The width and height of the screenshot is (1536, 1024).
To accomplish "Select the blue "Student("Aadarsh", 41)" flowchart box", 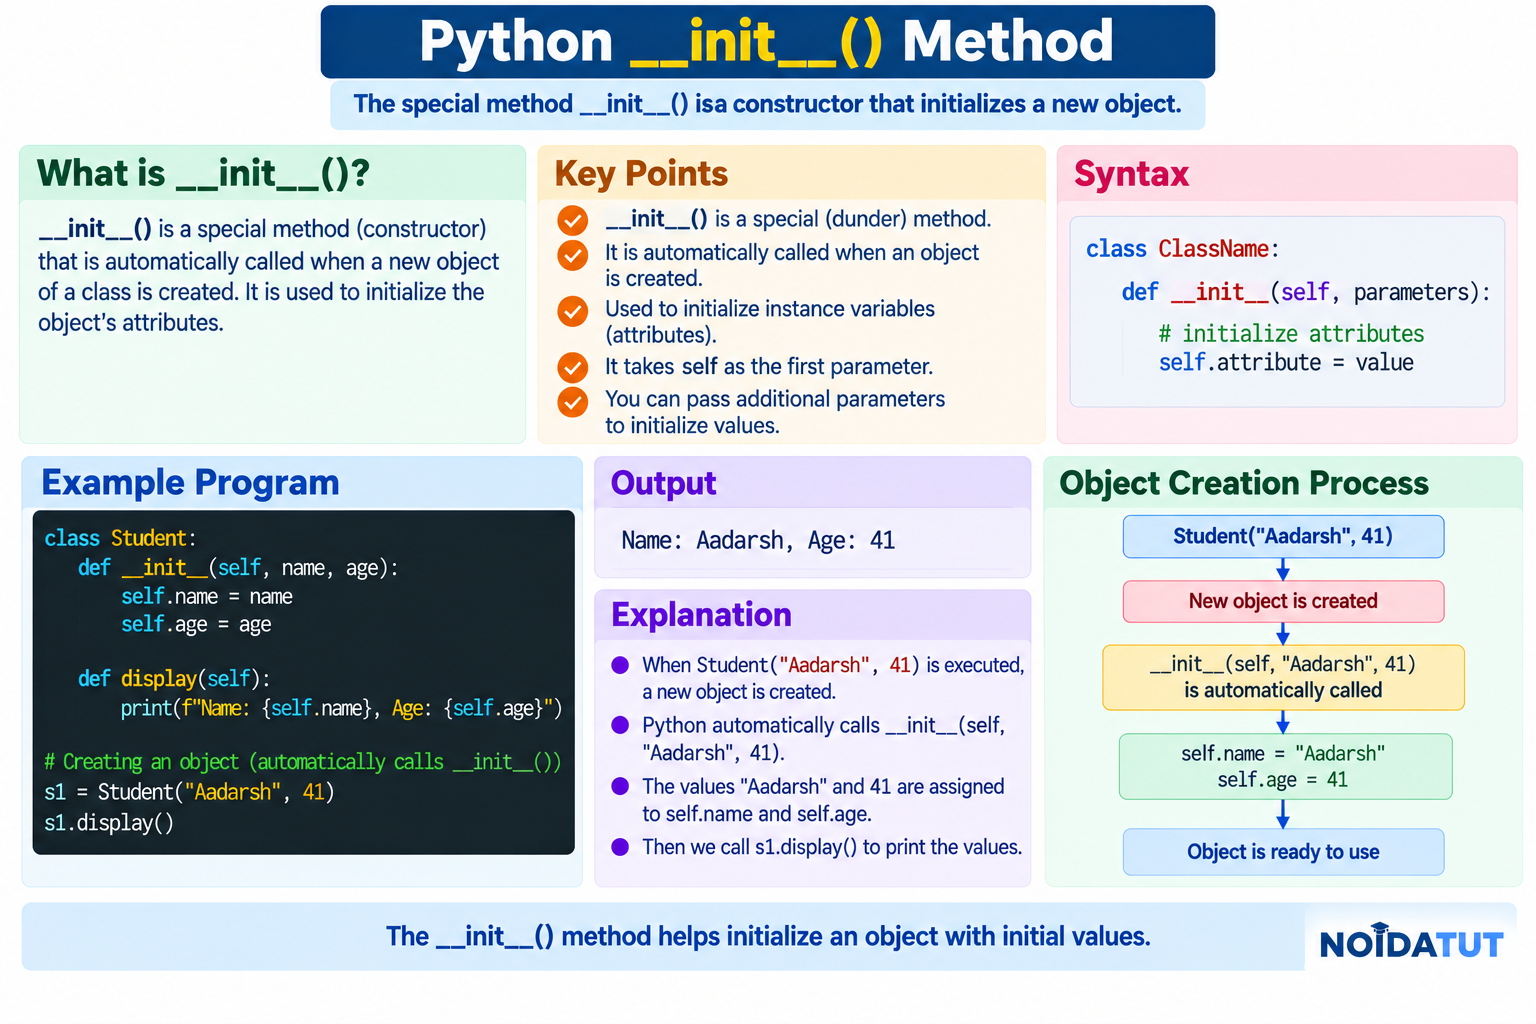I will pos(1283,537).
